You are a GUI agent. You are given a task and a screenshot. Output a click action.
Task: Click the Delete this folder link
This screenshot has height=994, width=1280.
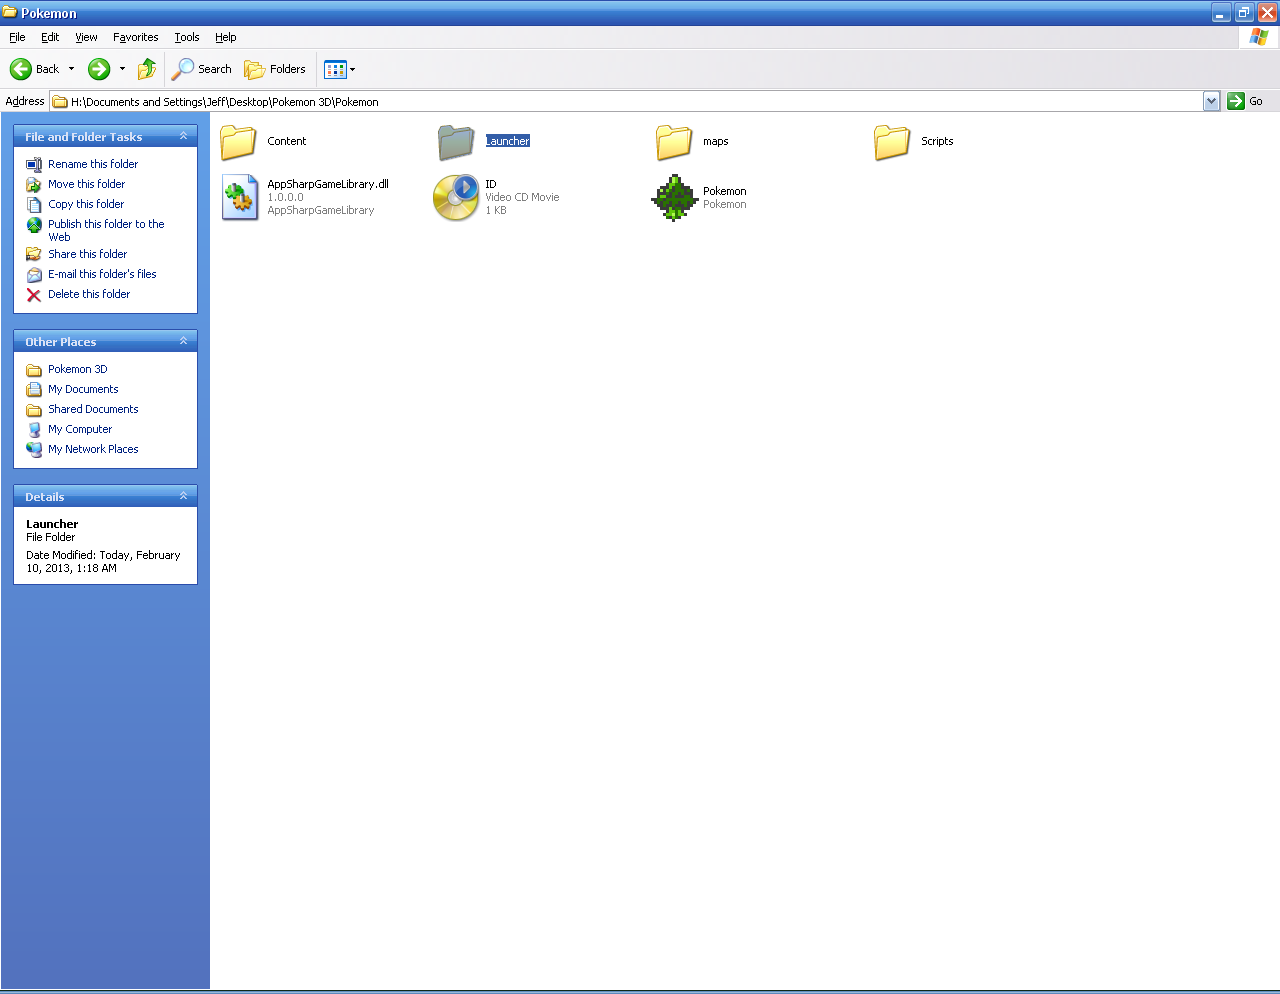[89, 294]
